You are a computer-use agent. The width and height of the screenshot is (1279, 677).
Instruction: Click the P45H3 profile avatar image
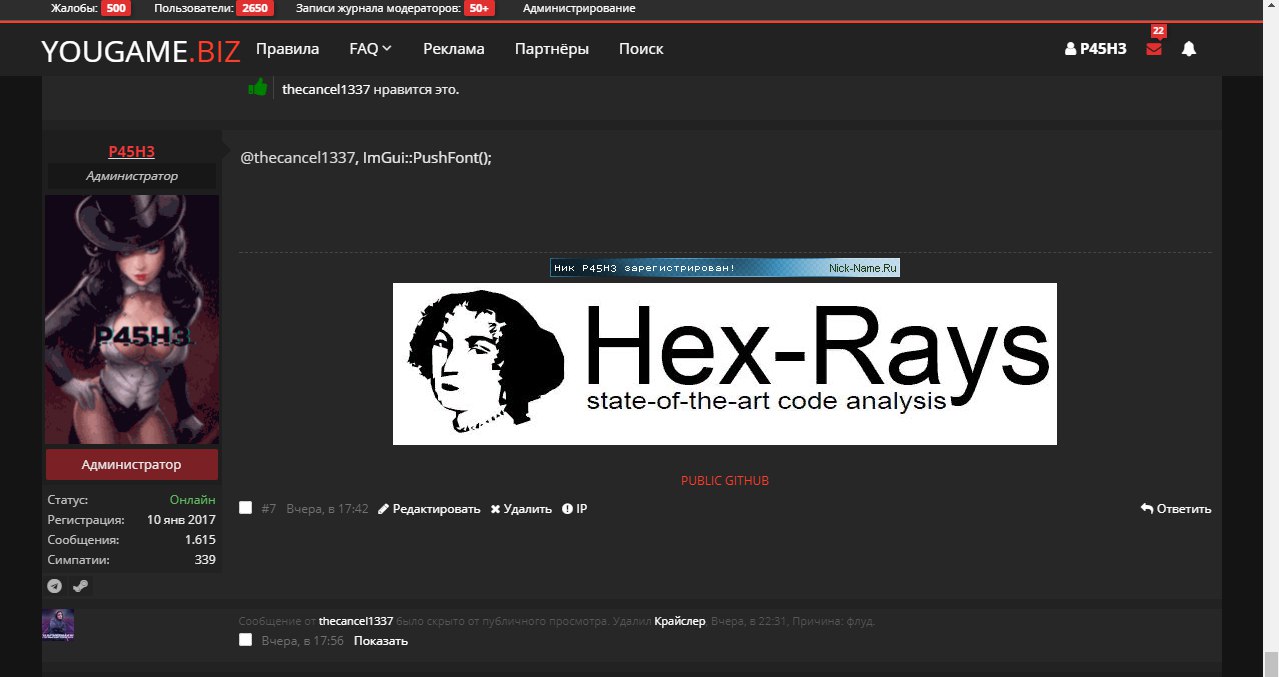(x=132, y=319)
